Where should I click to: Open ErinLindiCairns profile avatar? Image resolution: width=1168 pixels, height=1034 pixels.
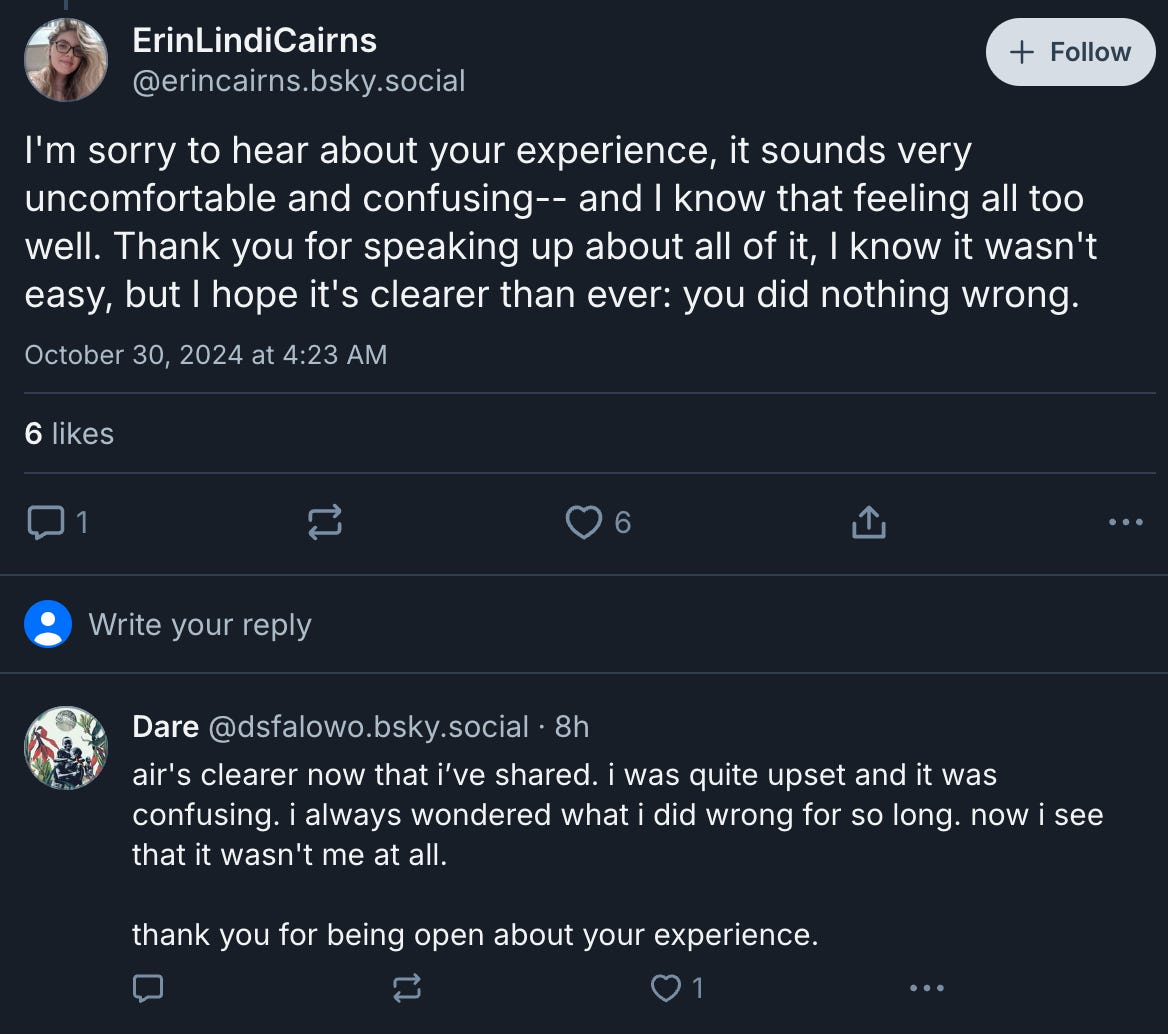pyautogui.click(x=66, y=60)
